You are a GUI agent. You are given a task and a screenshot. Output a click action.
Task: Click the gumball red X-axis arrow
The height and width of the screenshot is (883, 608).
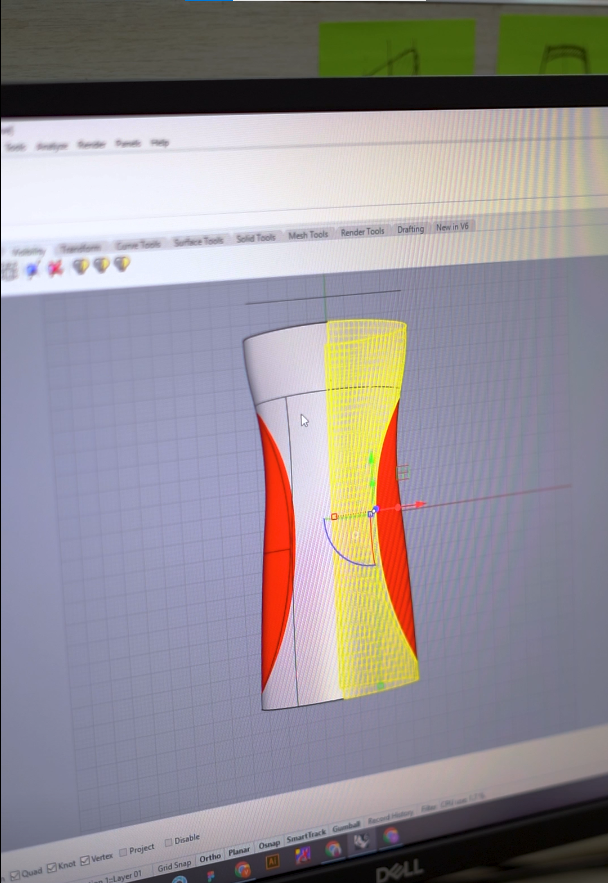pos(419,505)
